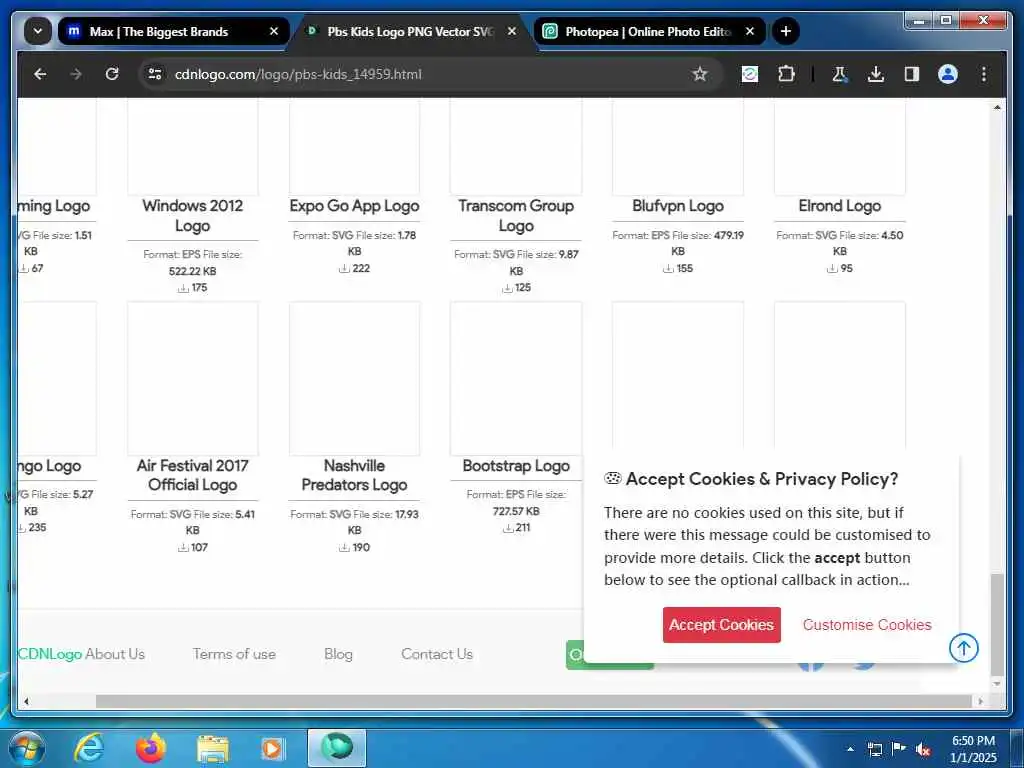This screenshot has width=1024, height=768.
Task: Click the Nashville Predators logo thumbnail
Action: [354, 378]
